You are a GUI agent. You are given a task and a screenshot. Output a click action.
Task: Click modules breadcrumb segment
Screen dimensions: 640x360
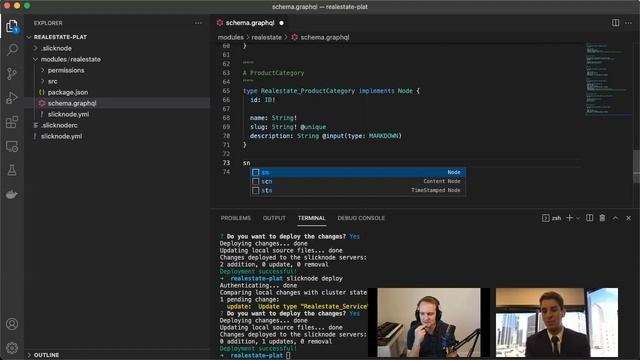point(231,37)
